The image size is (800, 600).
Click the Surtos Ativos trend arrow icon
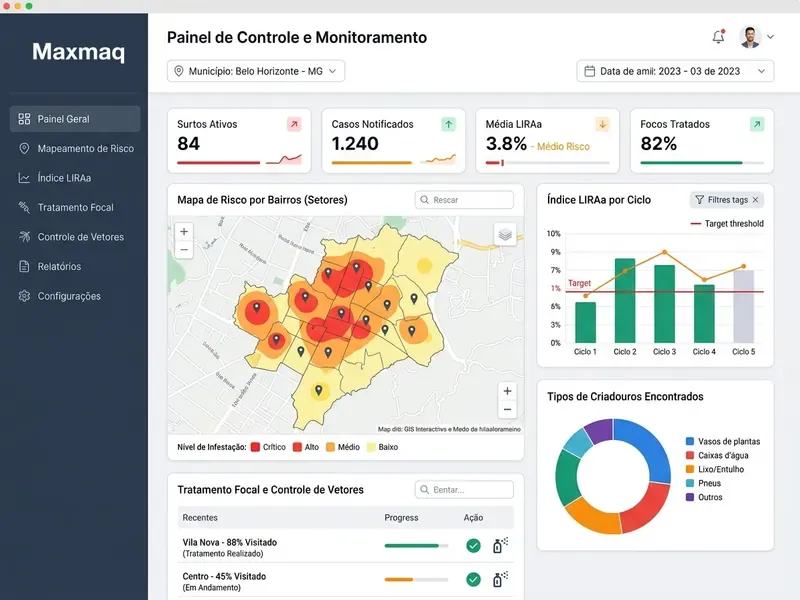click(294, 124)
